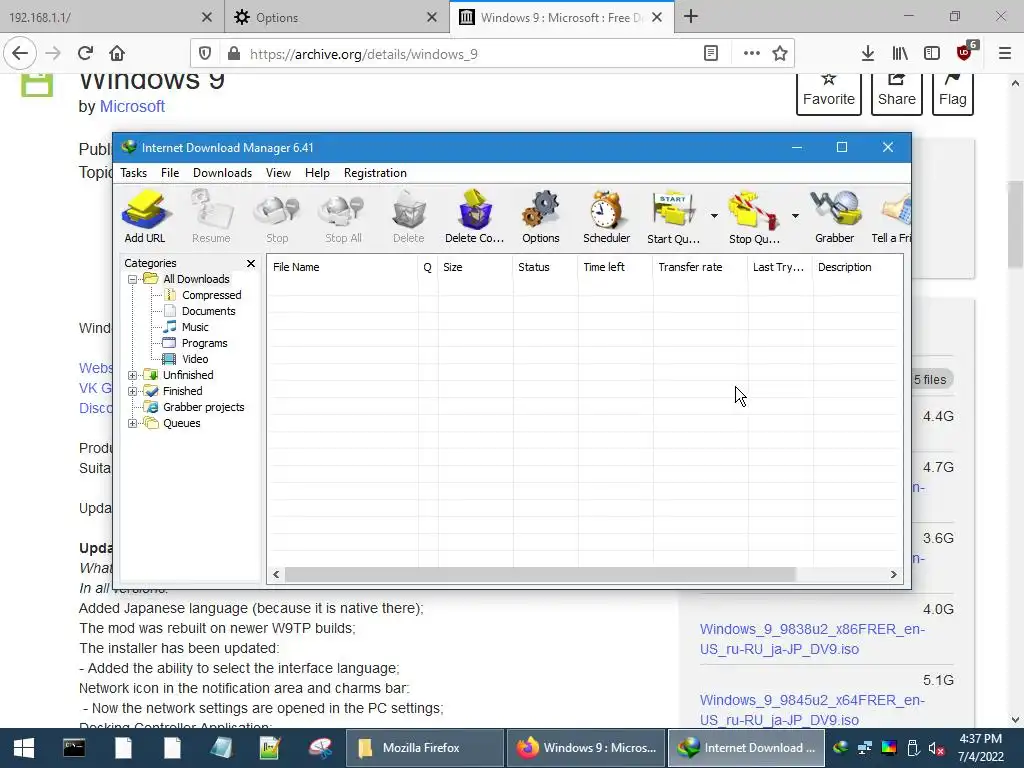Select the Music category

pyautogui.click(x=195, y=327)
